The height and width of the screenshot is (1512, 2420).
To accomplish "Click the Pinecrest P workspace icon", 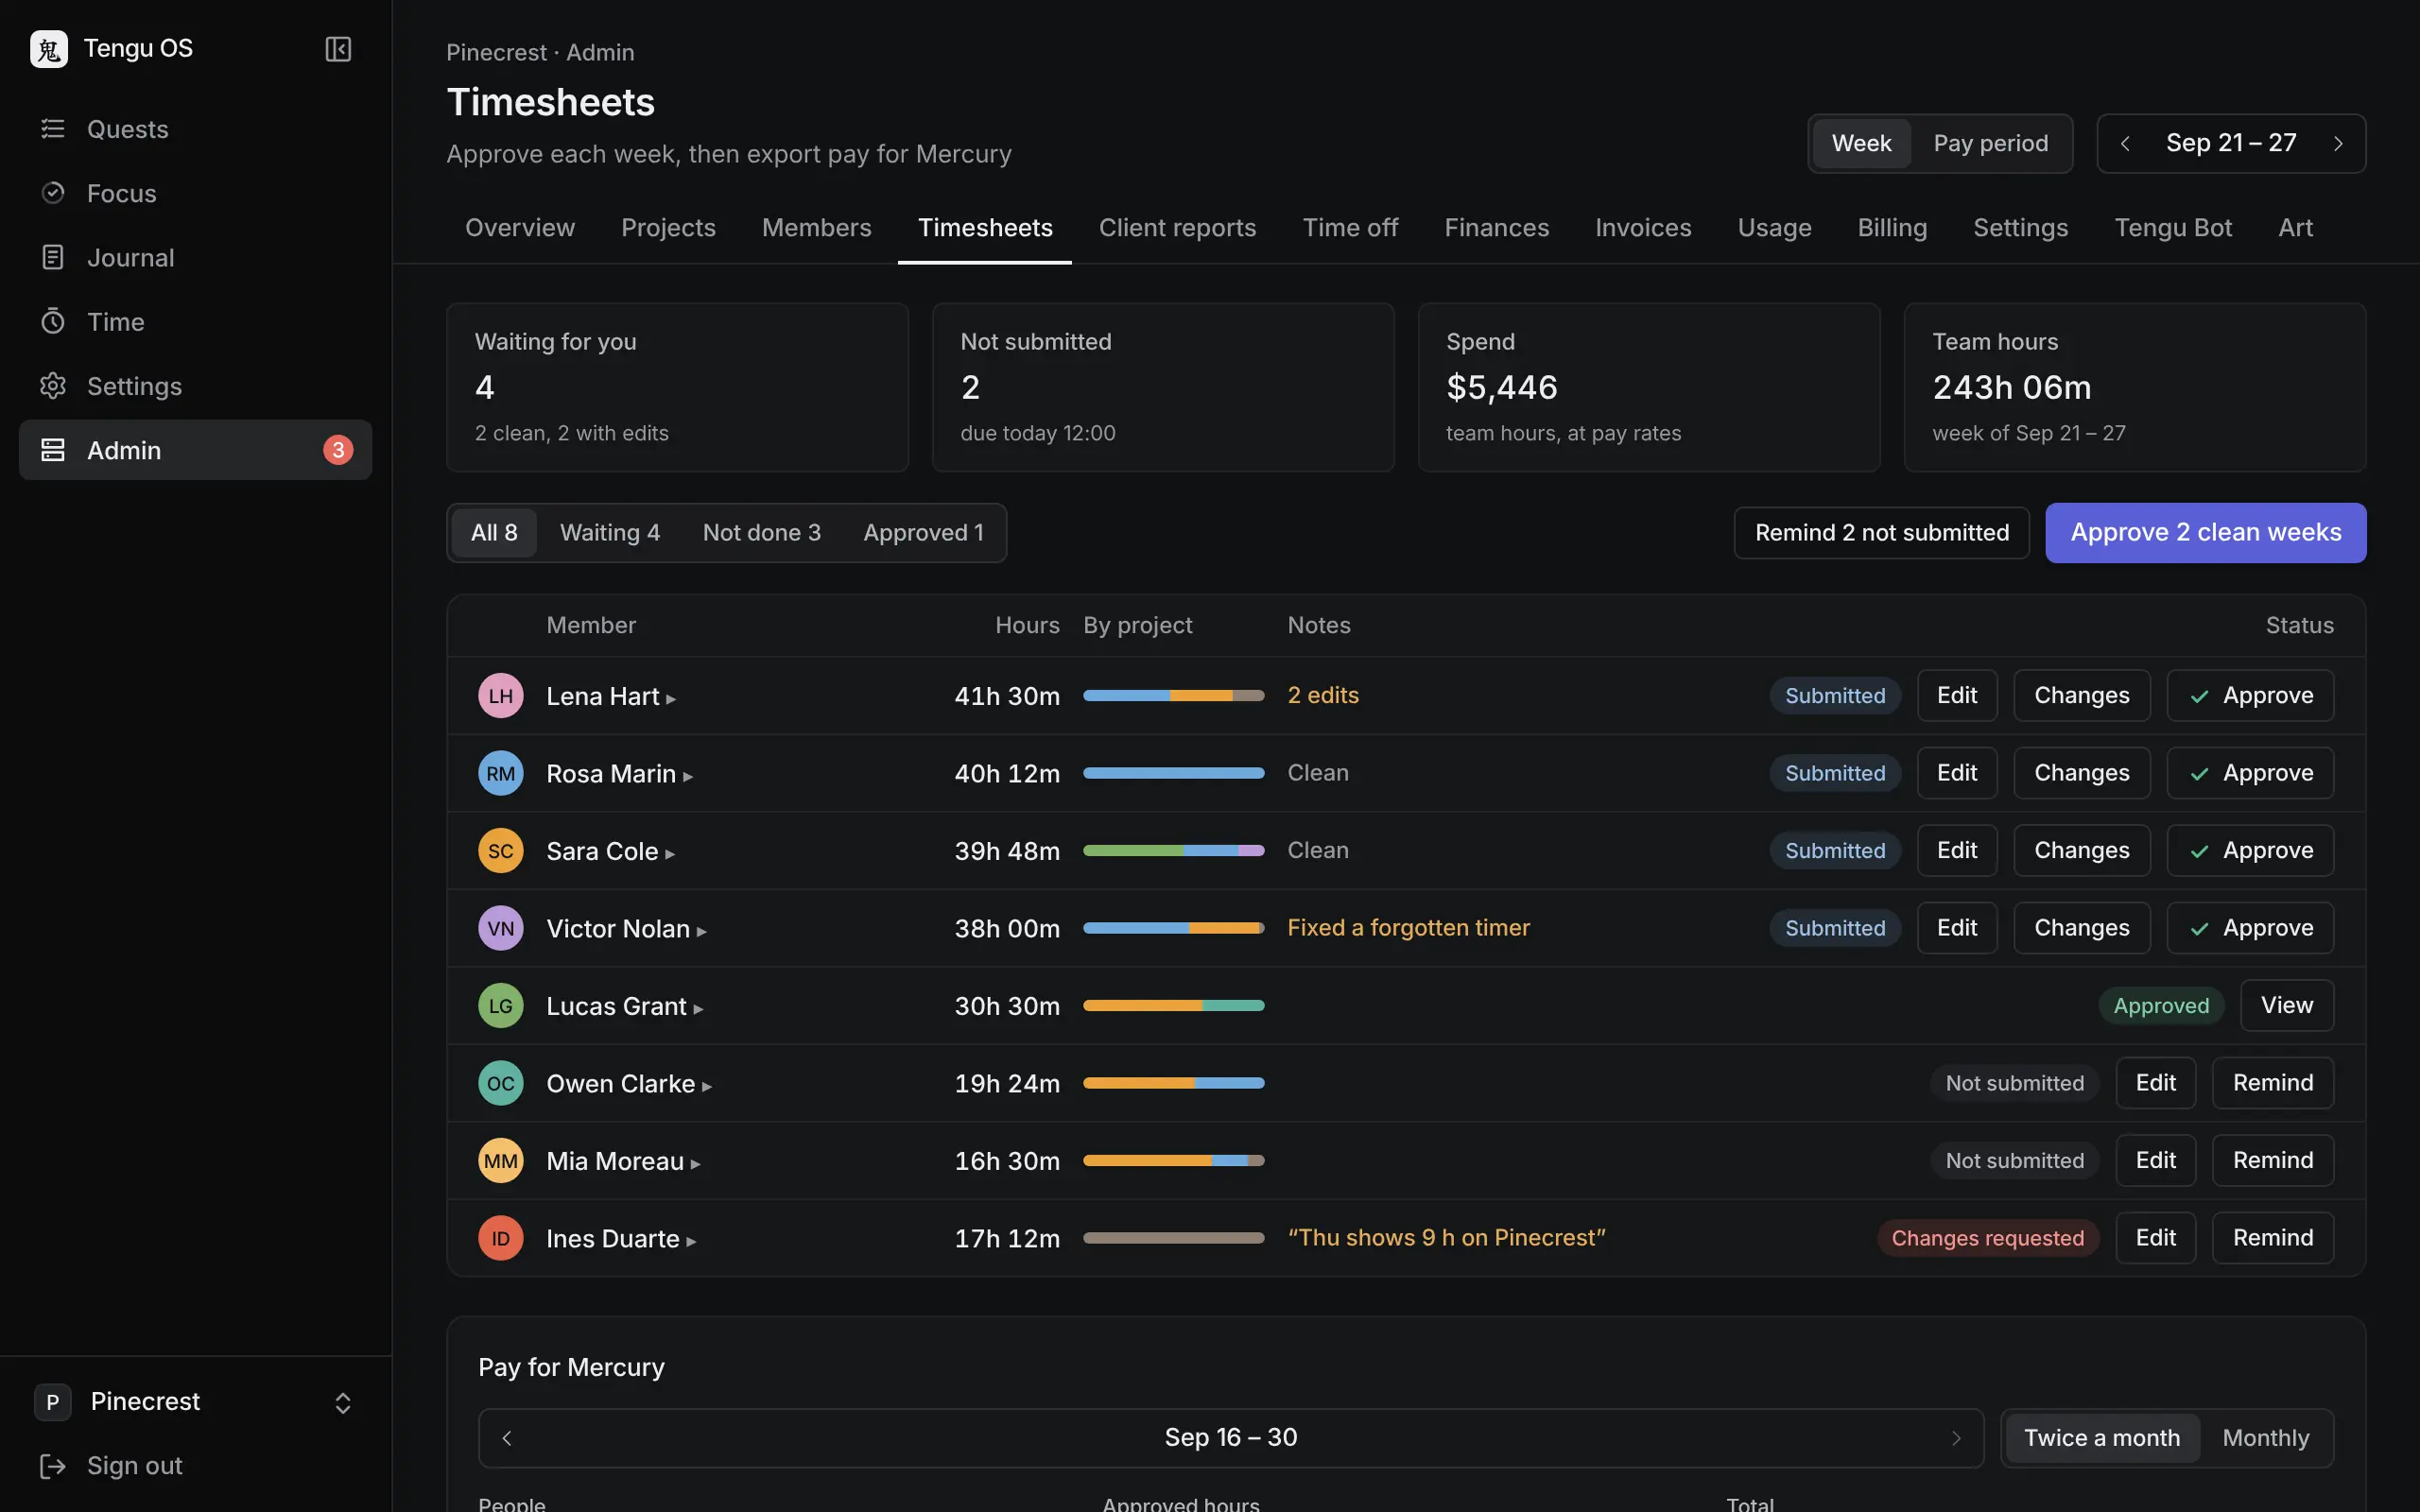I will [x=53, y=1402].
